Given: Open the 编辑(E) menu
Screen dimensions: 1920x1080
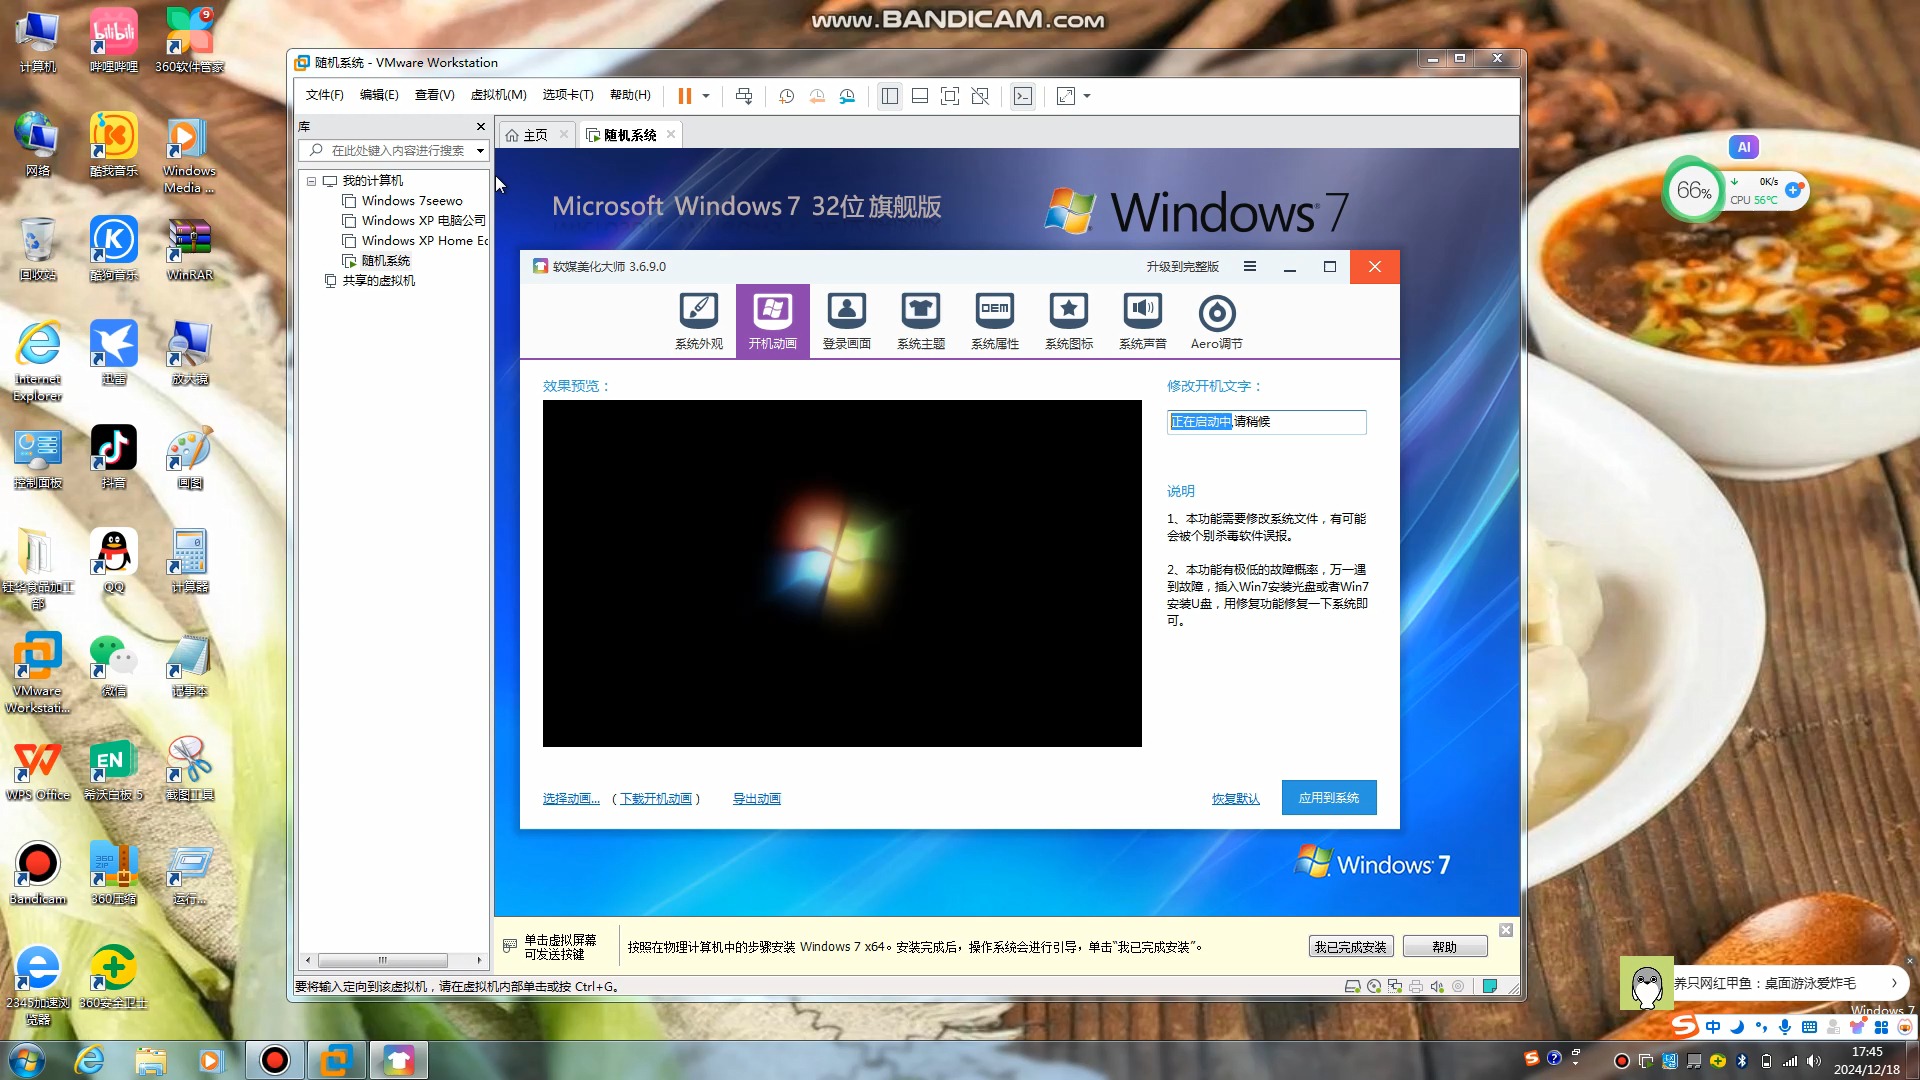Looking at the screenshot, I should click(x=379, y=95).
